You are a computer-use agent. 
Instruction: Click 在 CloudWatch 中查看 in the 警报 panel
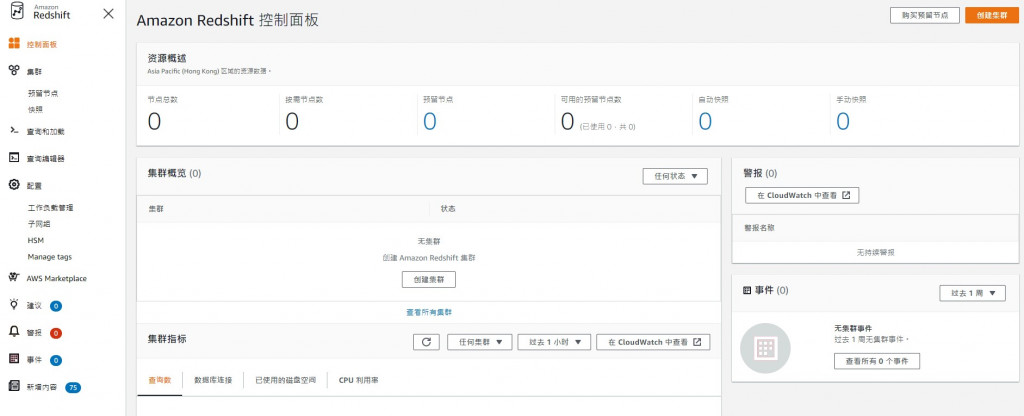click(802, 195)
